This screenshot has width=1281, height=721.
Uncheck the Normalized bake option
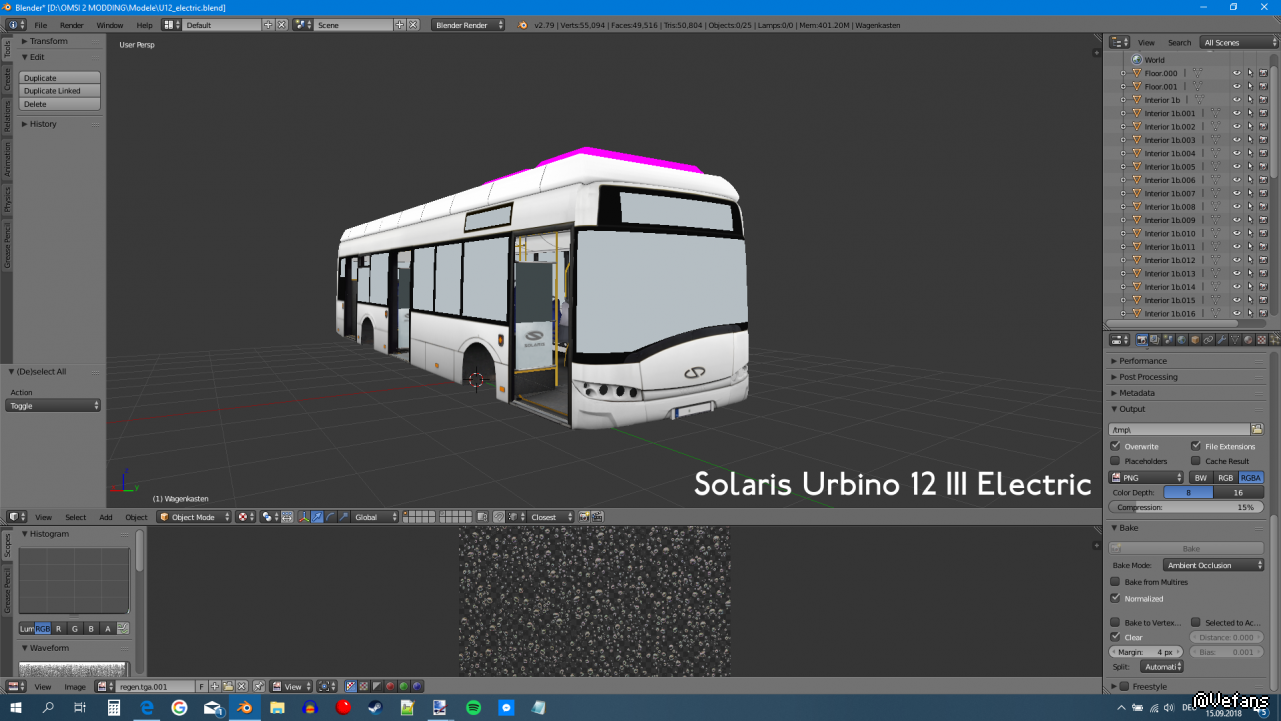(1115, 598)
